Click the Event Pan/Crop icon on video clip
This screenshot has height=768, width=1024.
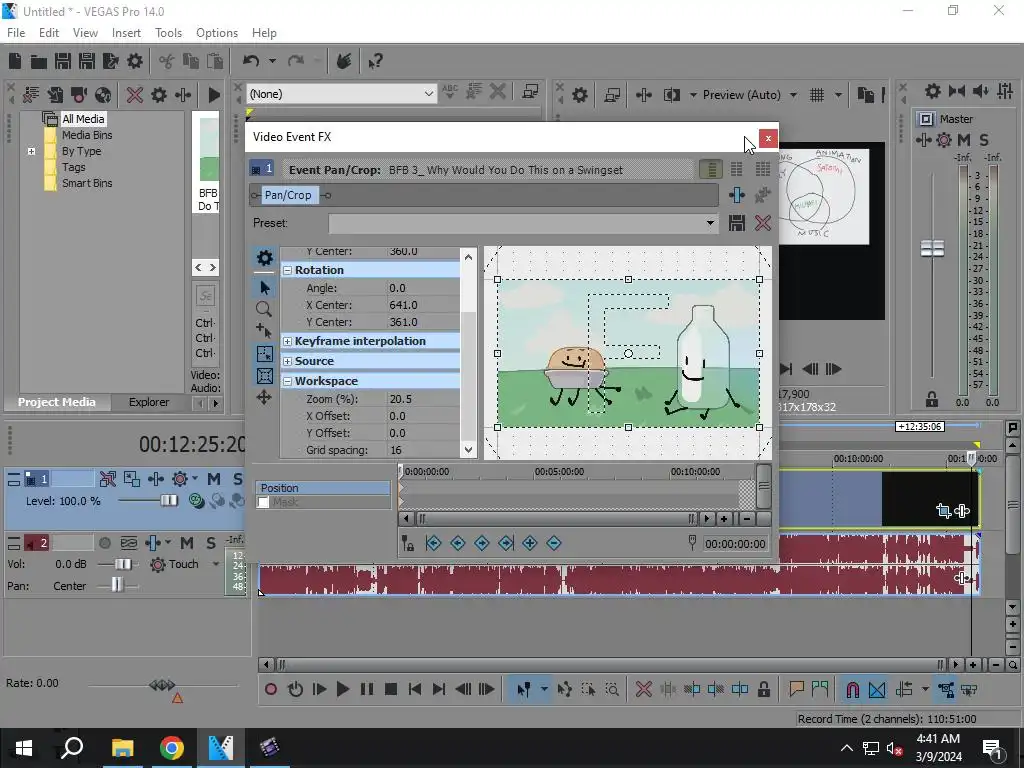943,511
